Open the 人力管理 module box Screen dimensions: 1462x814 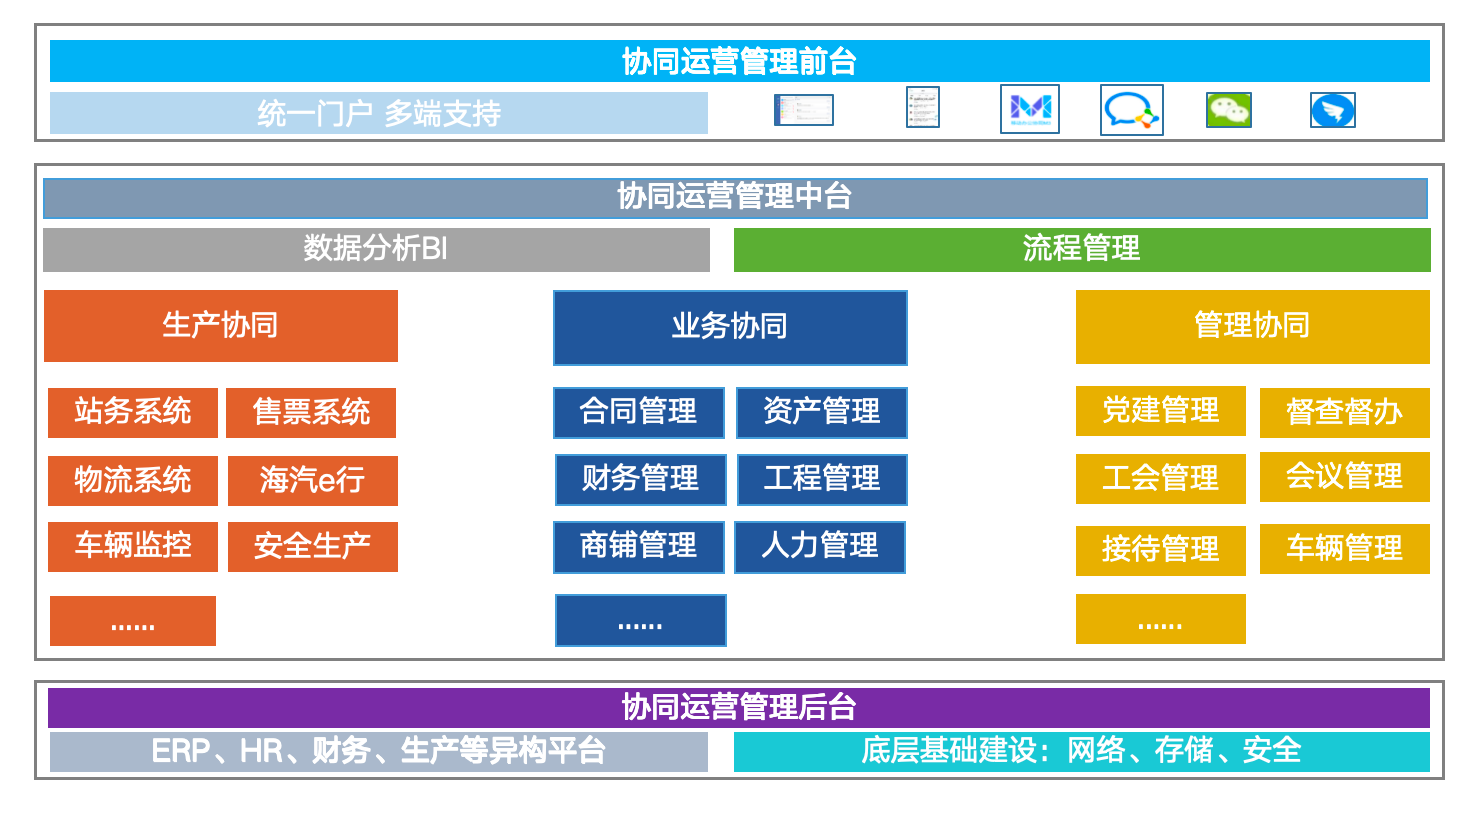(820, 547)
